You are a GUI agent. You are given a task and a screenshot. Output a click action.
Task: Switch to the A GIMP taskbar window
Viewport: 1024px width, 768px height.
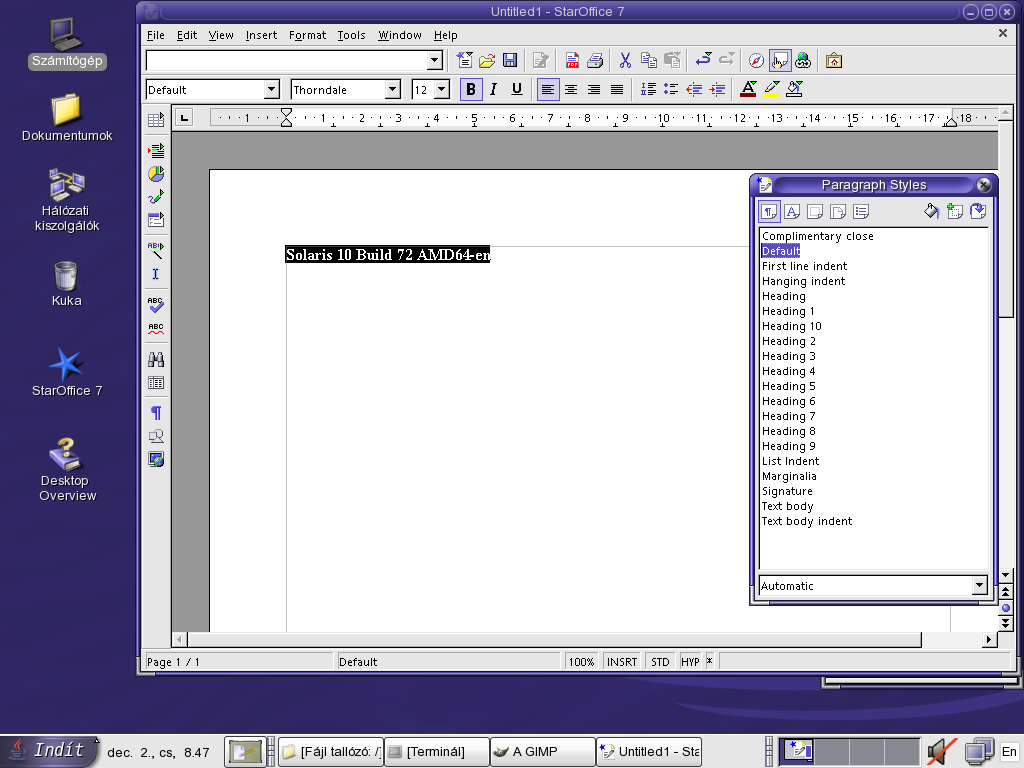point(542,752)
